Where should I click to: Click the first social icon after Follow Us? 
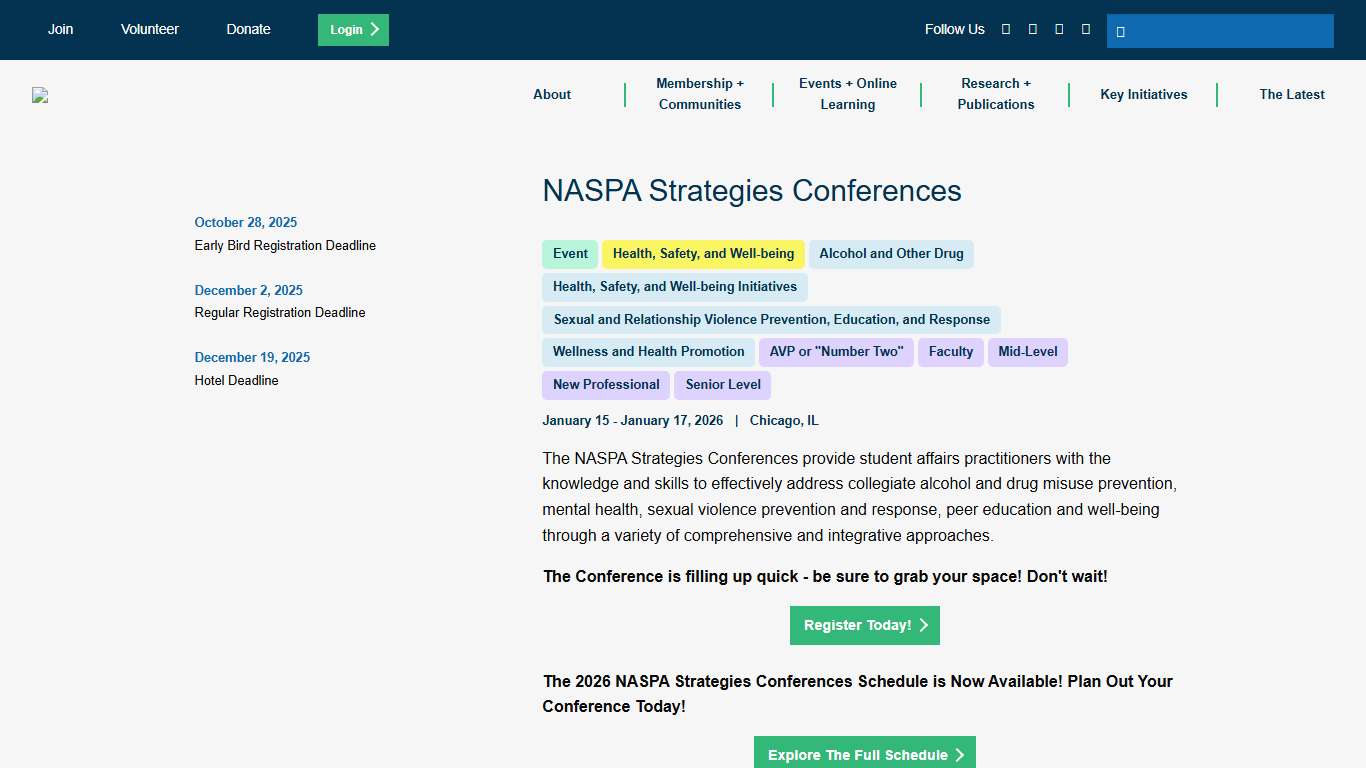(x=1006, y=30)
